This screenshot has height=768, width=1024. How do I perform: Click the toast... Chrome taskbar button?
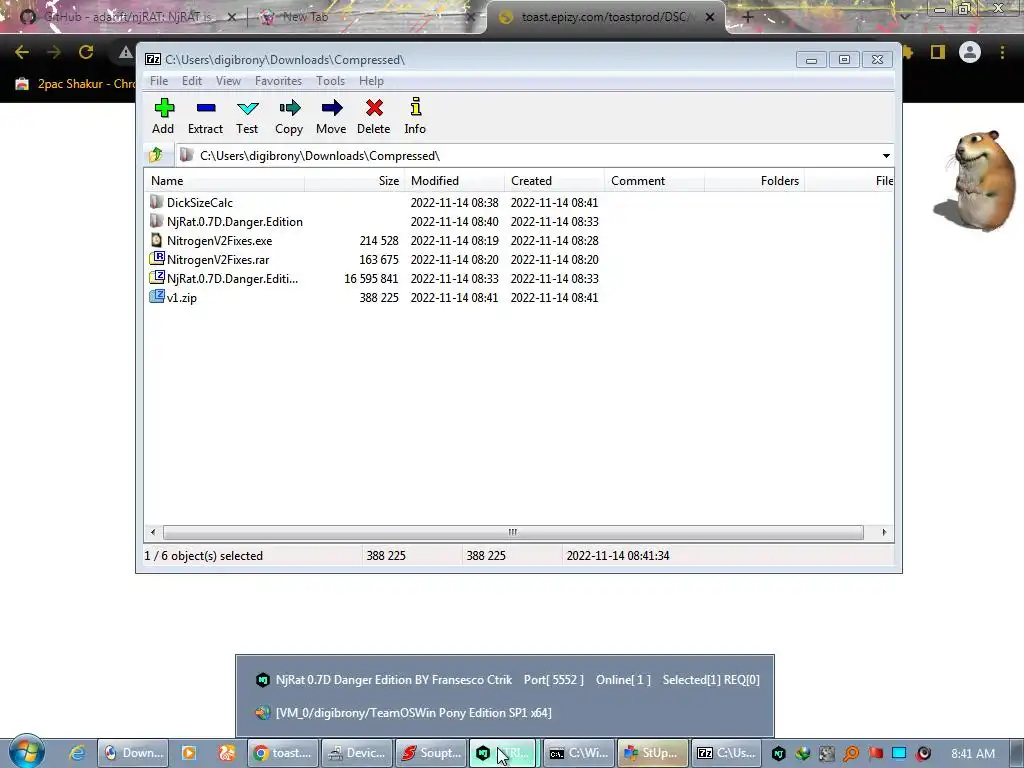(x=283, y=753)
